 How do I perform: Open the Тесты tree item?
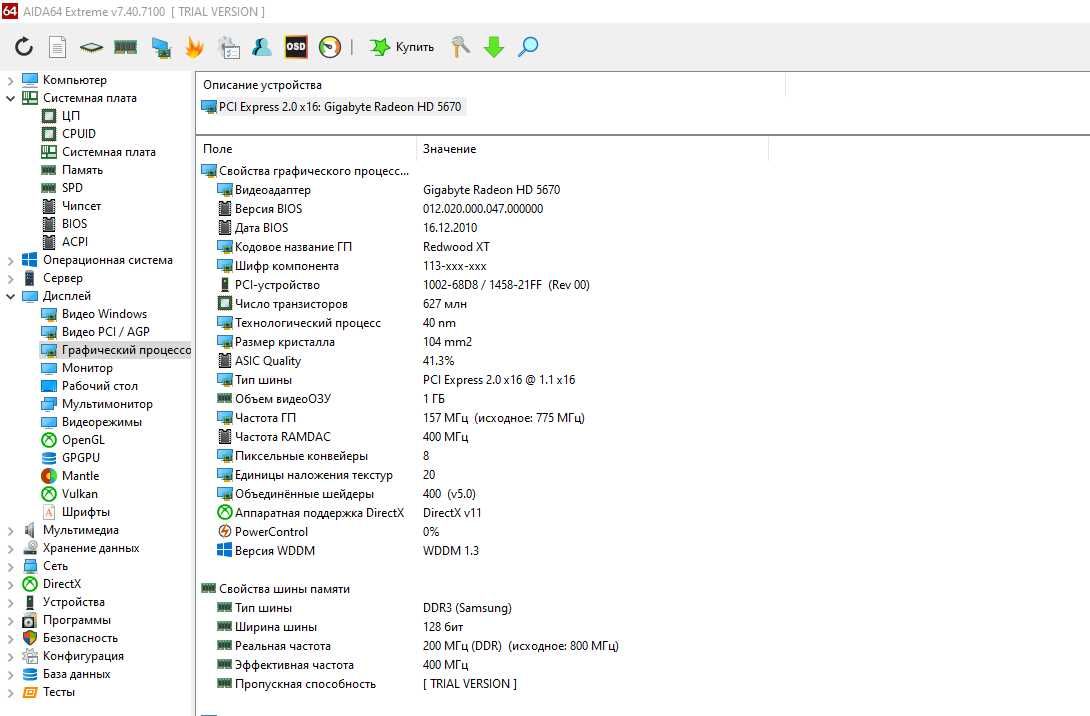coord(49,692)
